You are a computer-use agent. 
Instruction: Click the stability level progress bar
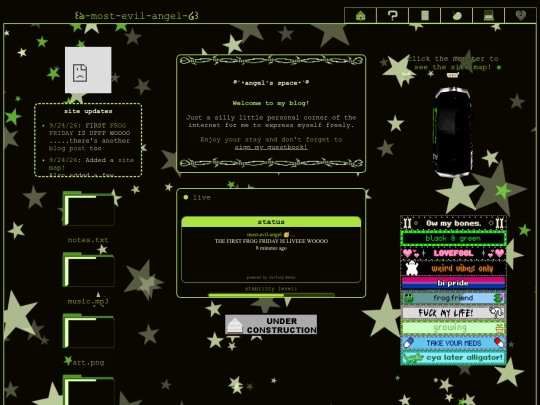[271, 295]
